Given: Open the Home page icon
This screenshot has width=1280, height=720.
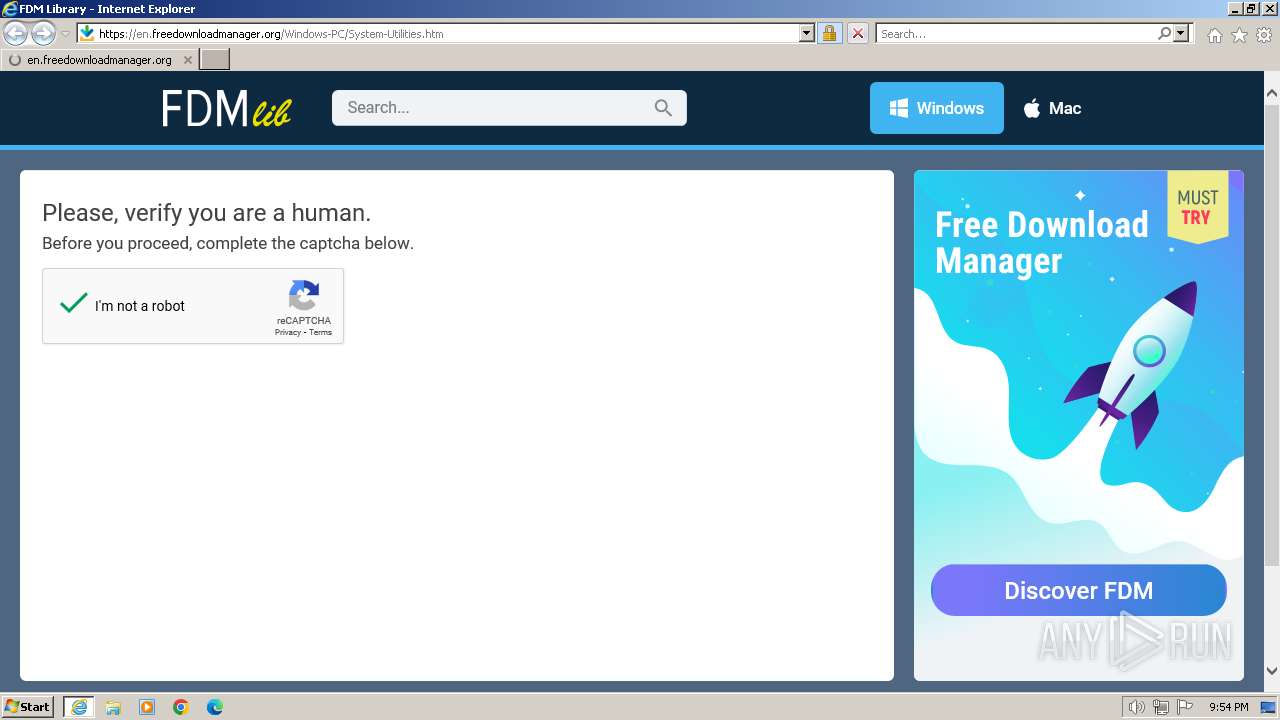Looking at the screenshot, I should [1214, 35].
